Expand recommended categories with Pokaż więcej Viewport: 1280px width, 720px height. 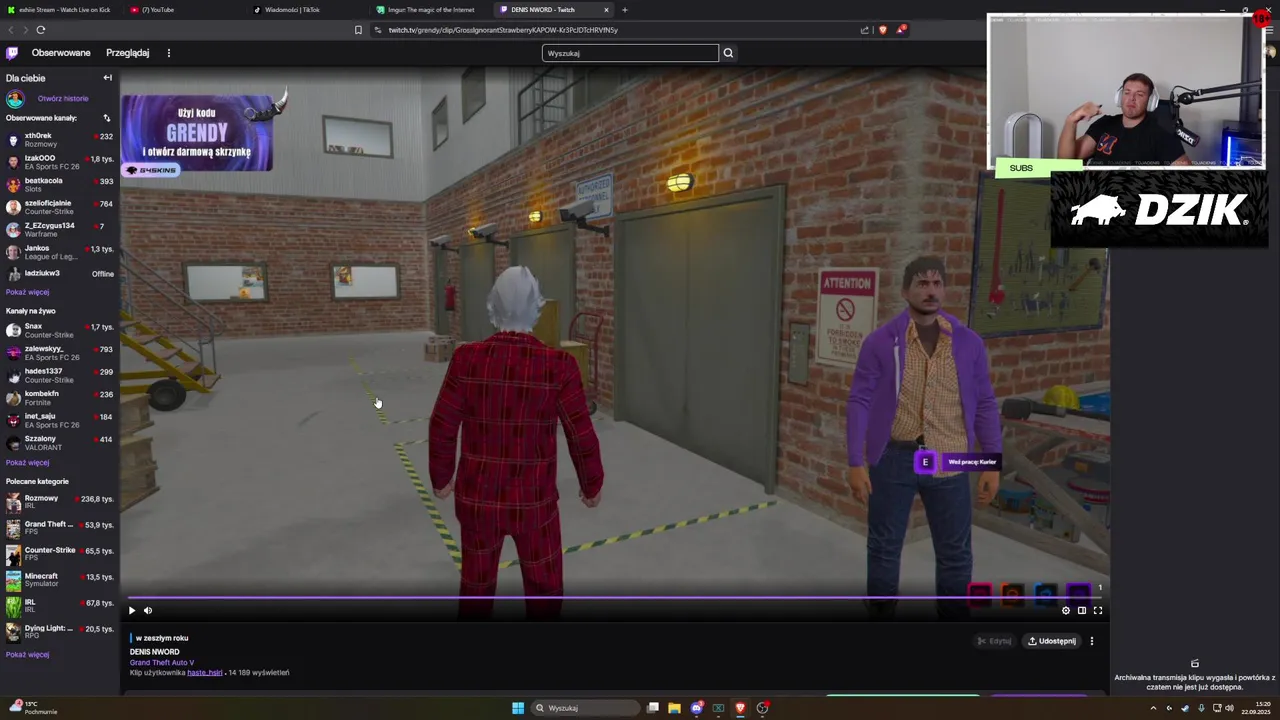pos(27,654)
